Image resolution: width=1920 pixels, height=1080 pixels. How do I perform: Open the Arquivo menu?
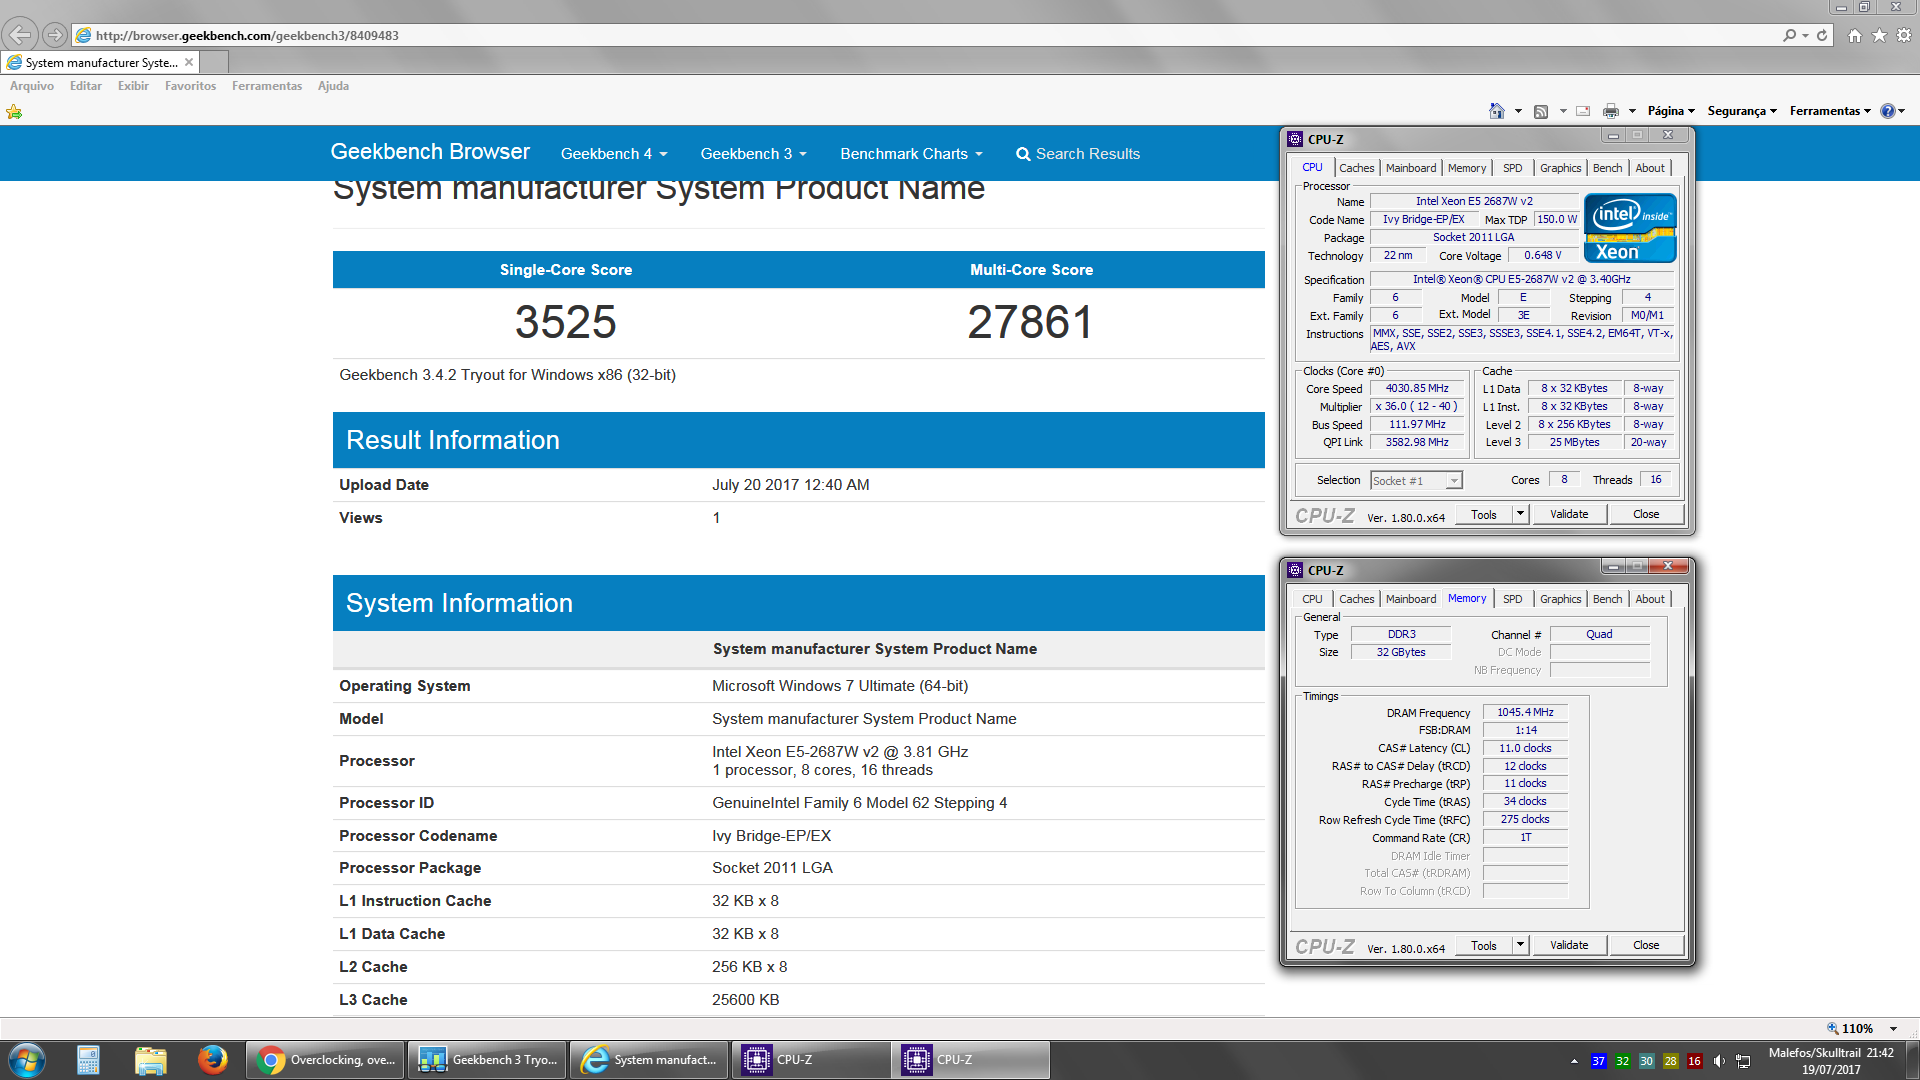[32, 86]
